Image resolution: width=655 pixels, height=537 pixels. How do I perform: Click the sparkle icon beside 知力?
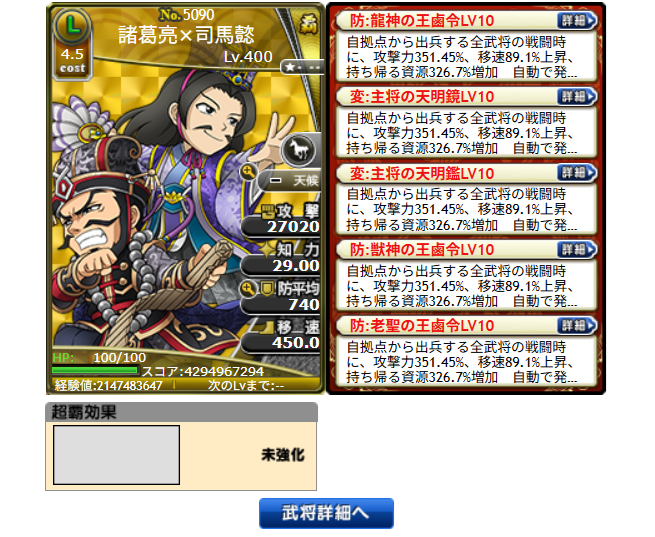pos(267,249)
